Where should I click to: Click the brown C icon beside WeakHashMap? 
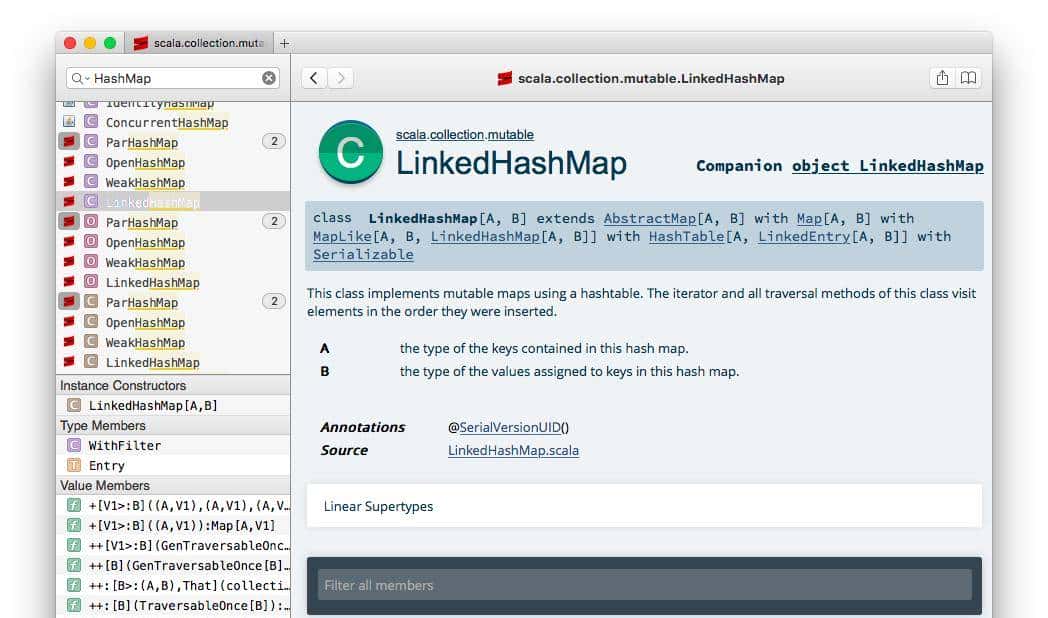point(91,341)
